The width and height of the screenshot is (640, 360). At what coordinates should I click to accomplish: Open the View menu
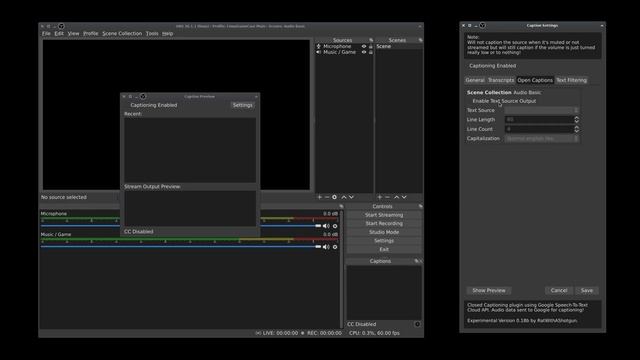(x=73, y=33)
